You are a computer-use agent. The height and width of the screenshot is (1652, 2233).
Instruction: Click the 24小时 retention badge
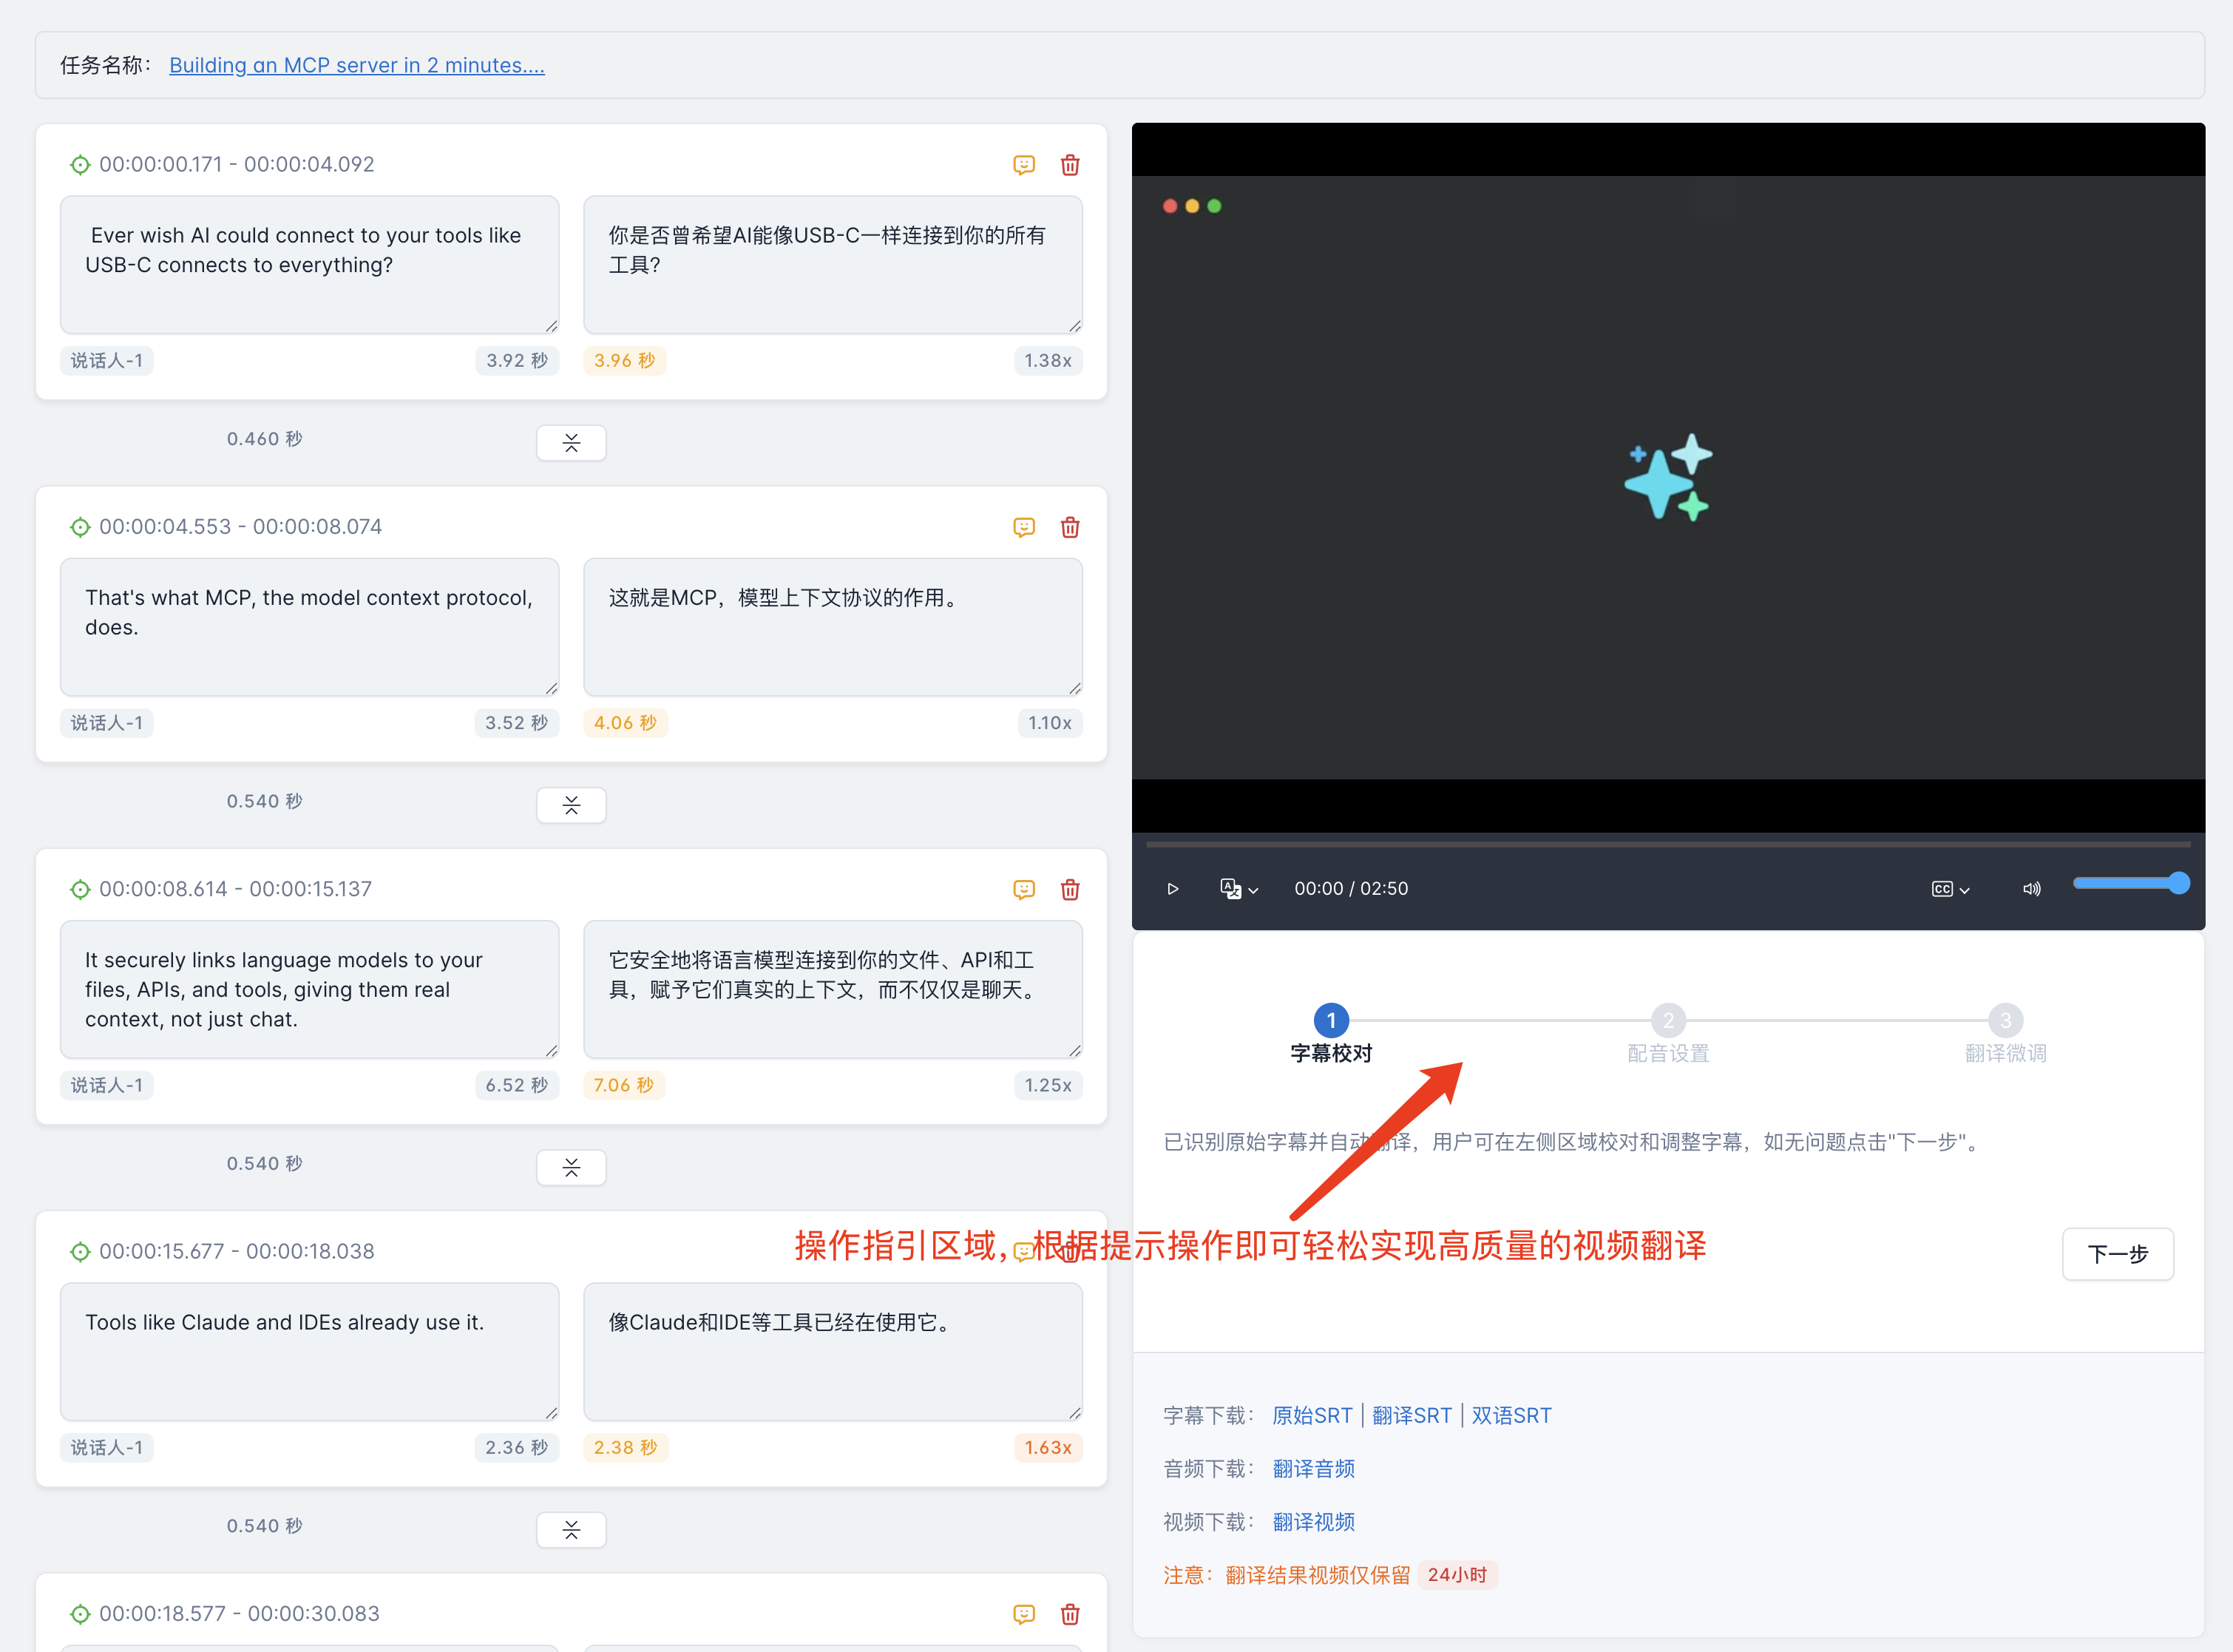[x=1457, y=1575]
